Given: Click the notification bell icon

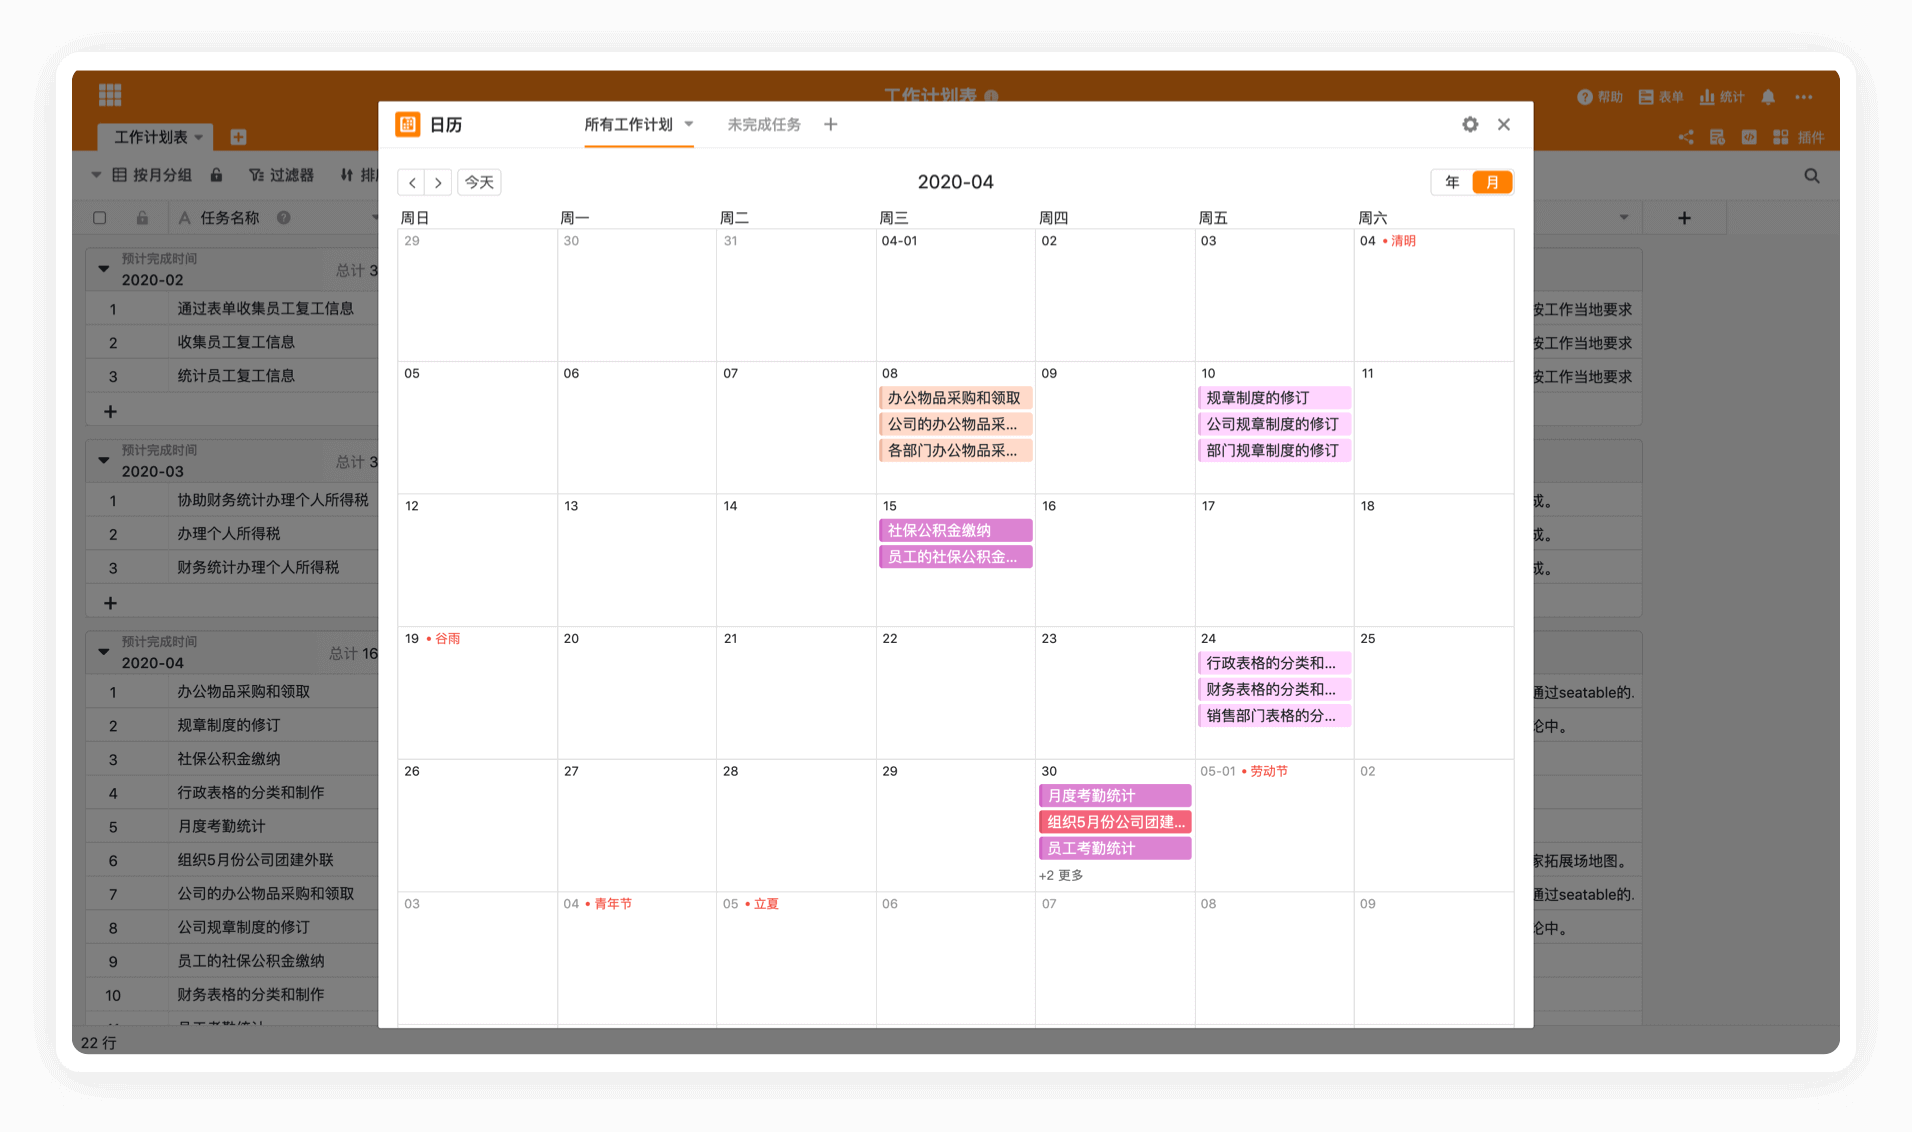Looking at the screenshot, I should click(x=1768, y=97).
